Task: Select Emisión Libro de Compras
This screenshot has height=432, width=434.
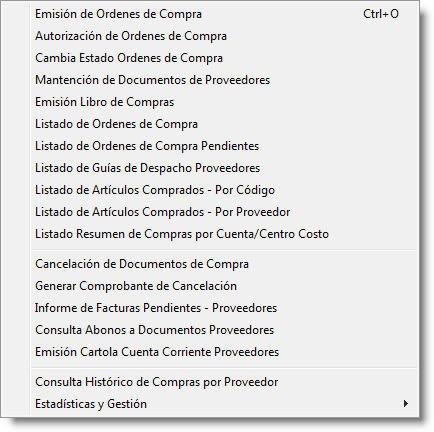Action: (x=225, y=102)
